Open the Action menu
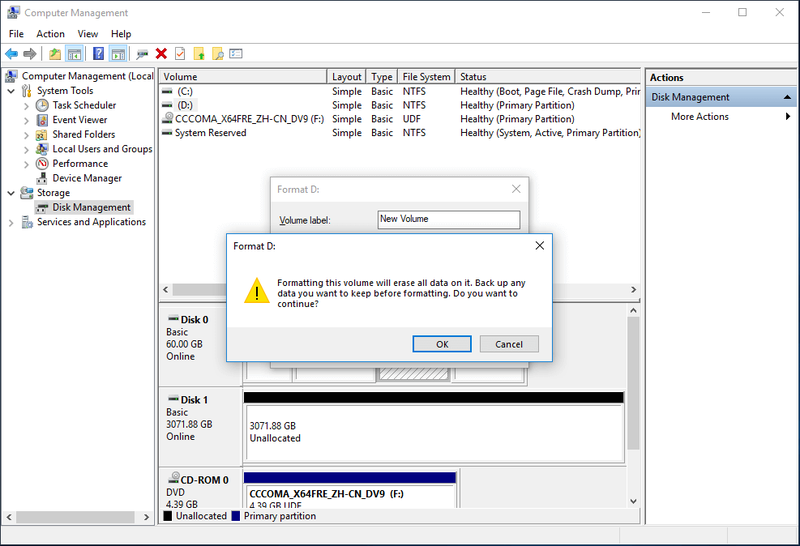This screenshot has height=546, width=800. [51, 34]
